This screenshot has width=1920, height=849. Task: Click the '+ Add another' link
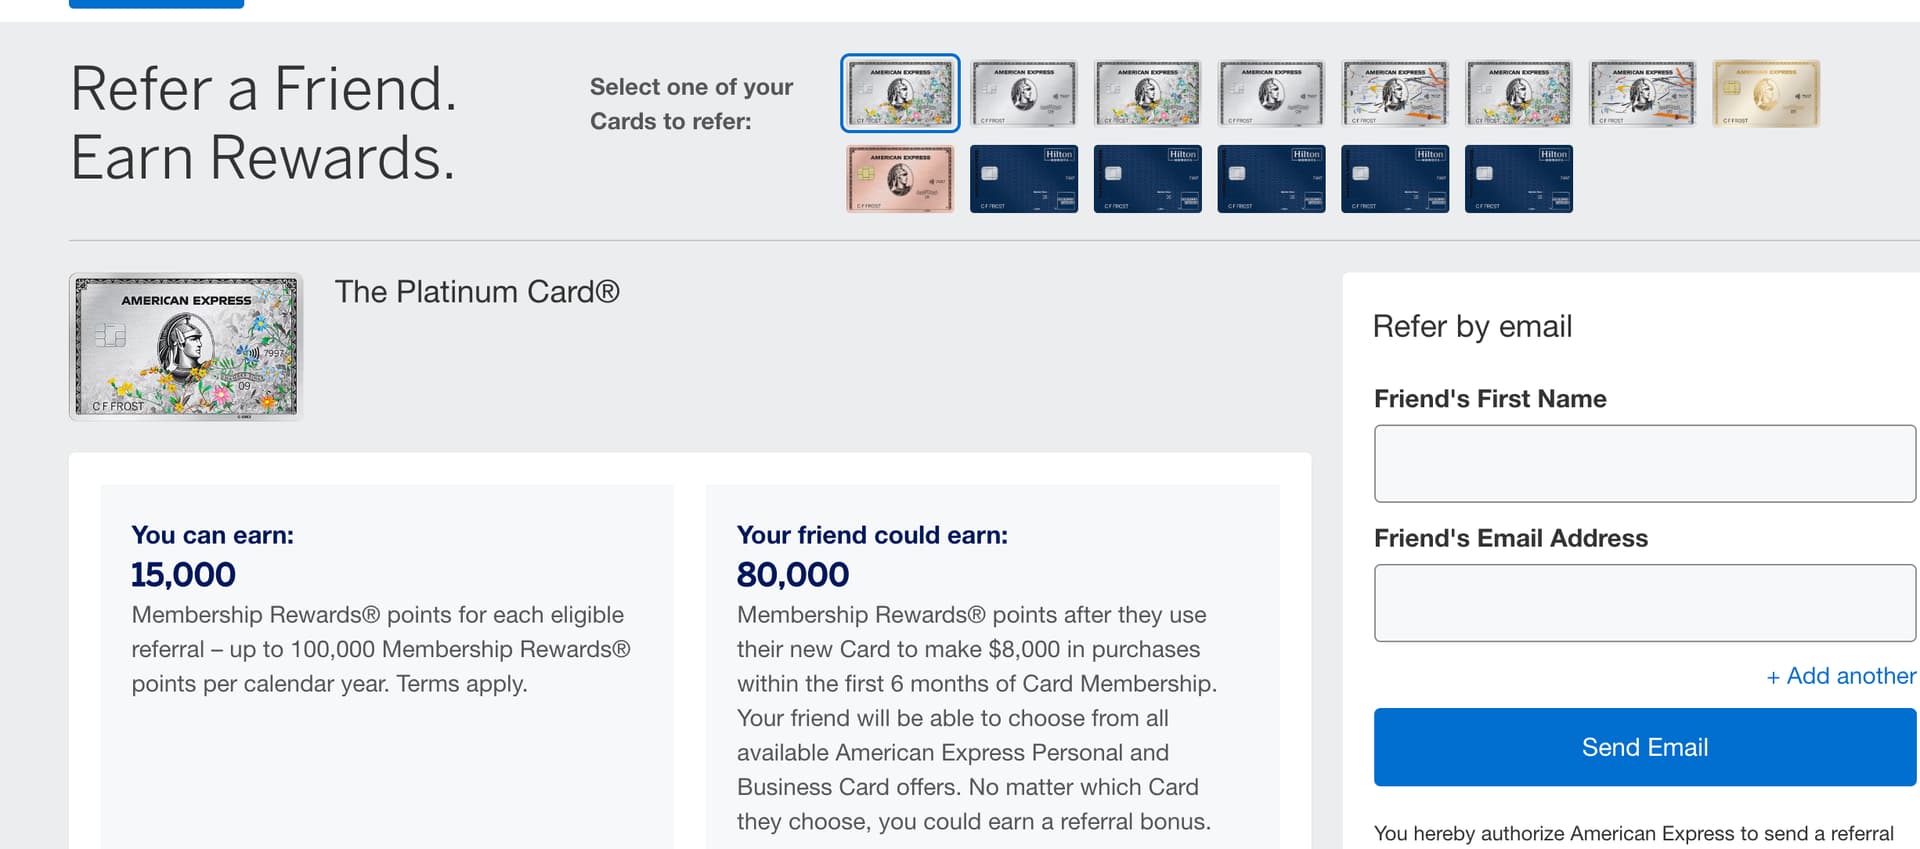click(1841, 676)
